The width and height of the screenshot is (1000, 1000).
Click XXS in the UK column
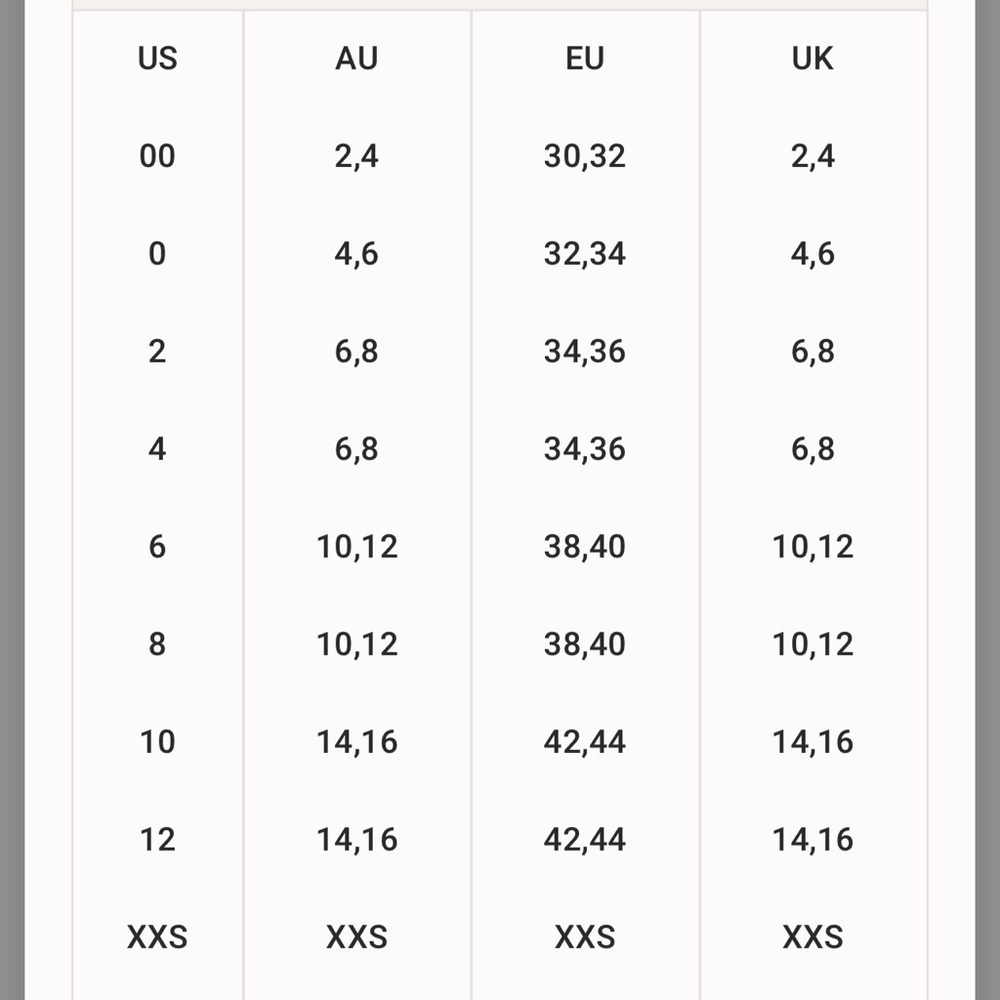click(x=812, y=937)
